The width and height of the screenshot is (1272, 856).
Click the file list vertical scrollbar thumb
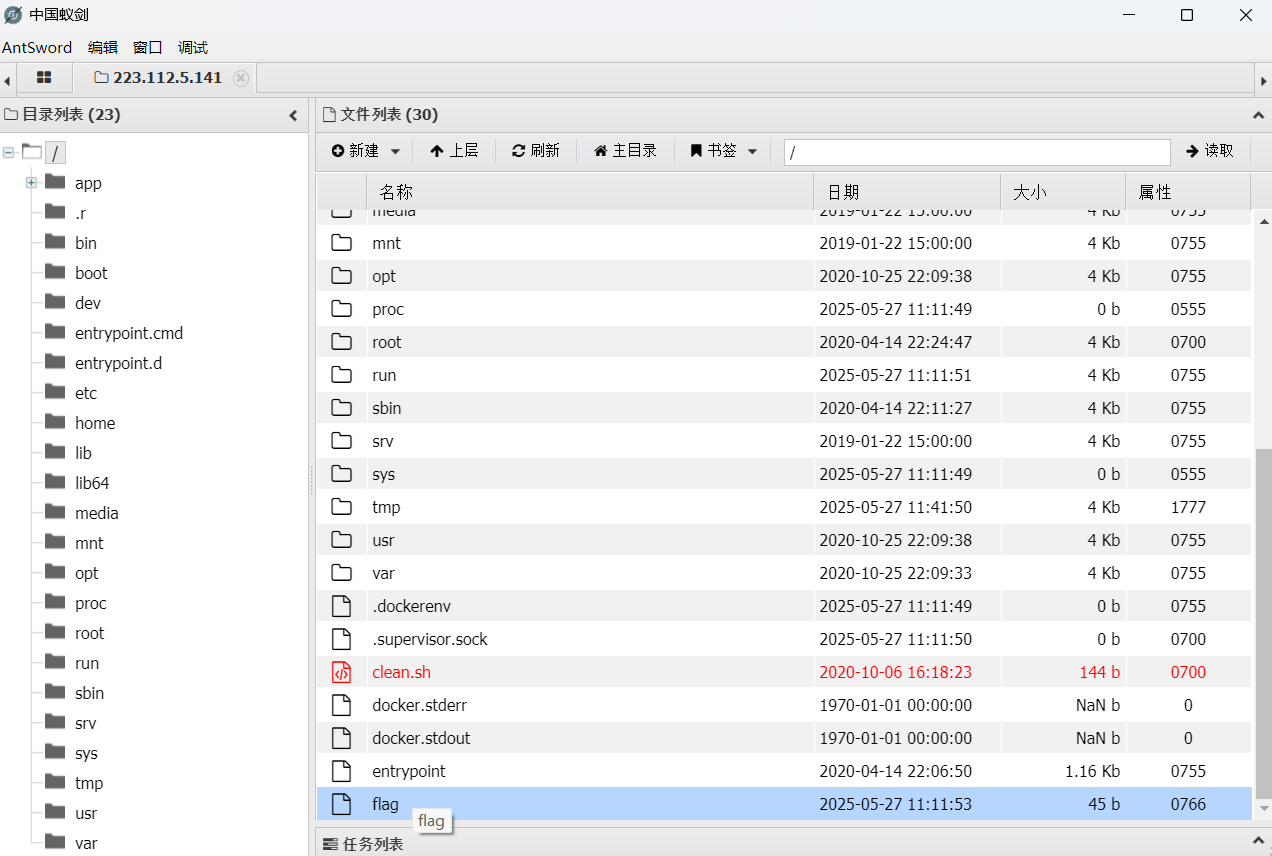(x=1263, y=622)
